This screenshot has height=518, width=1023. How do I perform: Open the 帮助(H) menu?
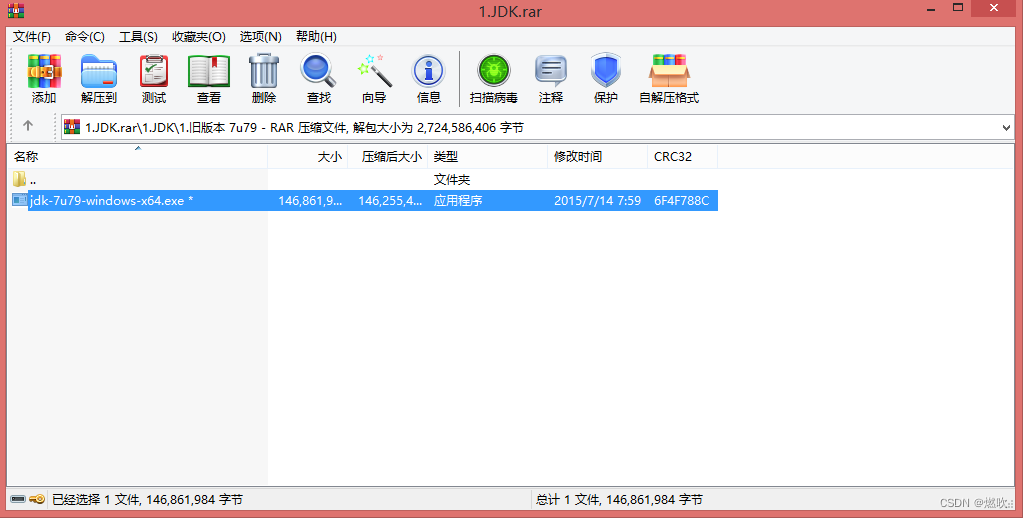click(316, 37)
